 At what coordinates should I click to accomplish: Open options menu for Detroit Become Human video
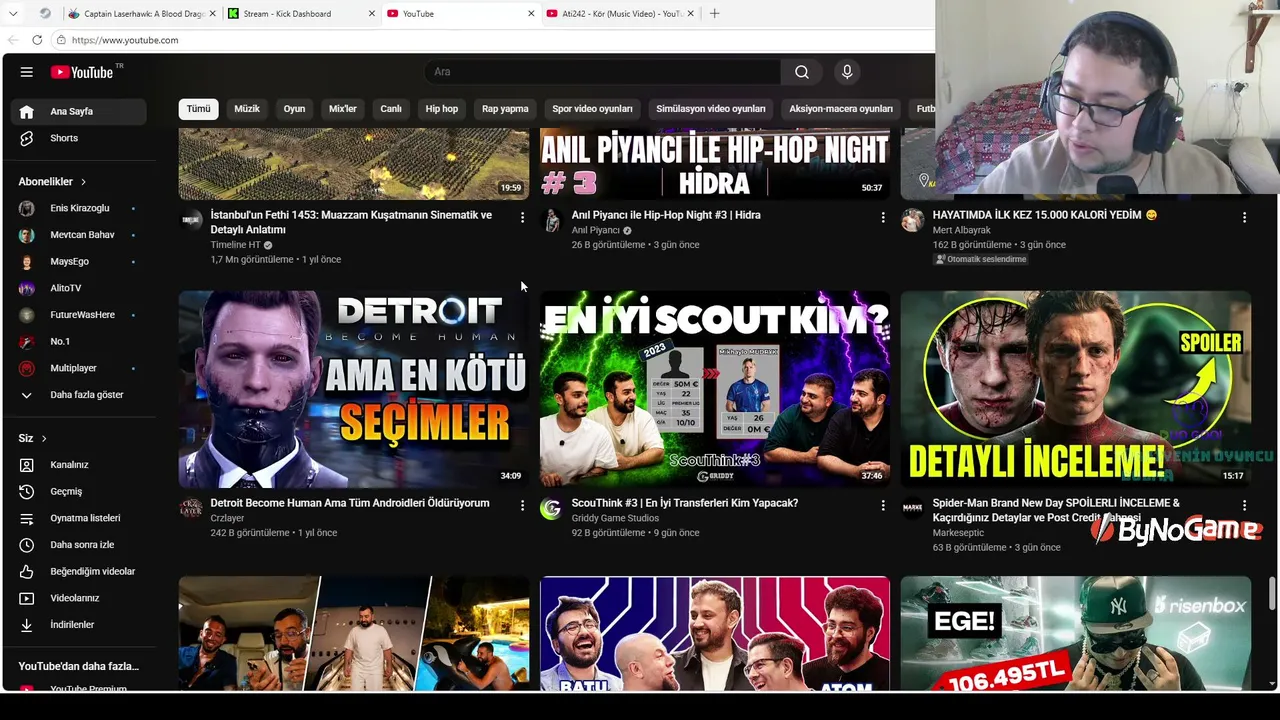(x=522, y=506)
